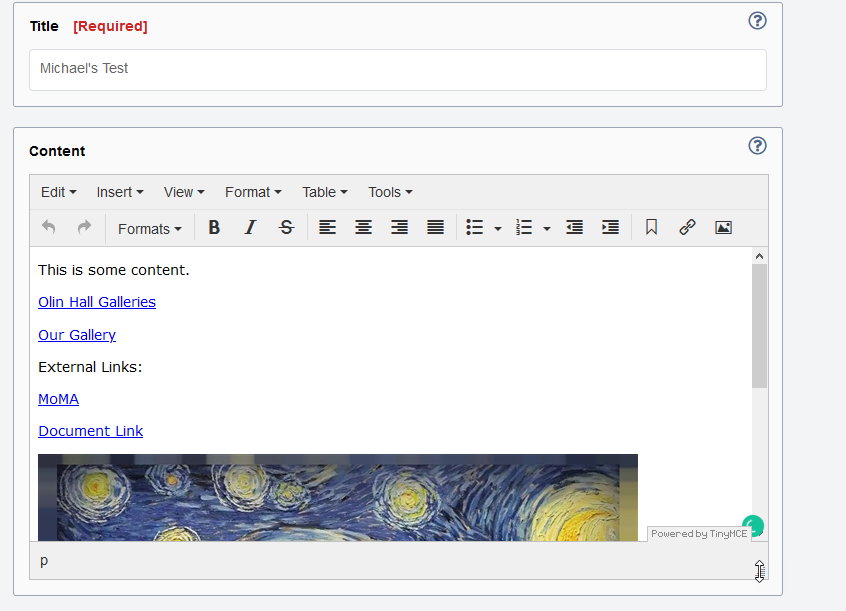Increase indent of paragraph
The height and width of the screenshot is (611, 846).
coord(610,227)
